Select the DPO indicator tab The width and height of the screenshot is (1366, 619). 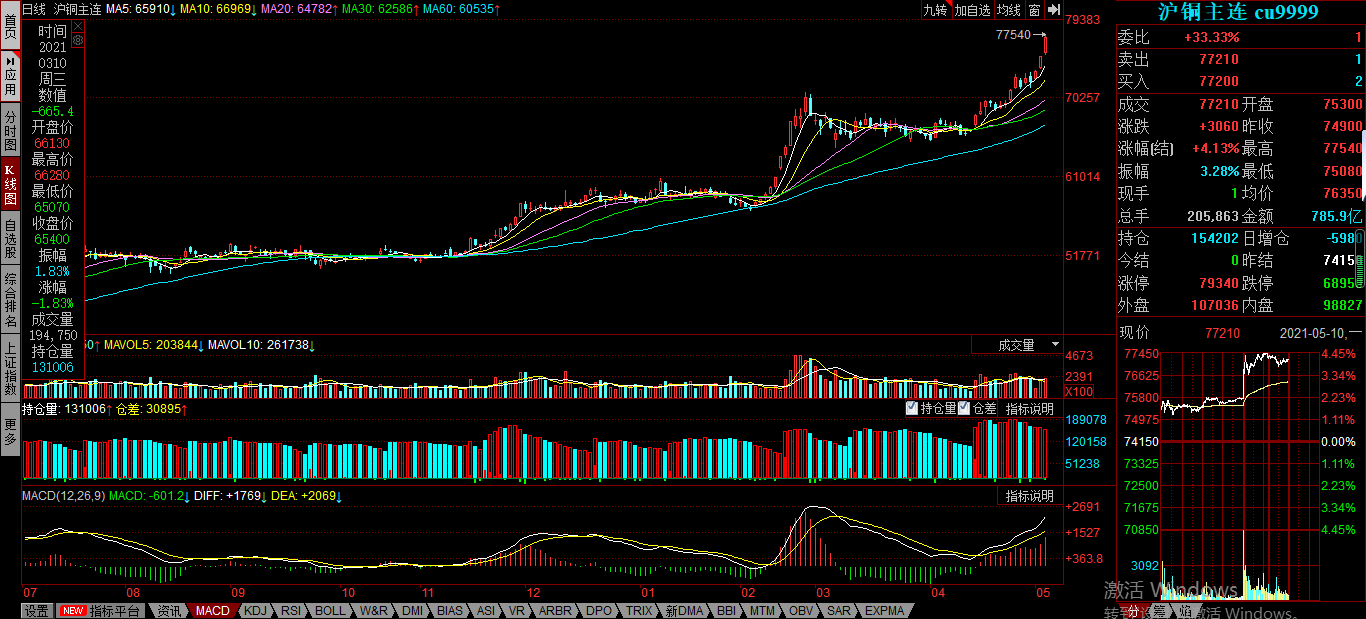(599, 611)
